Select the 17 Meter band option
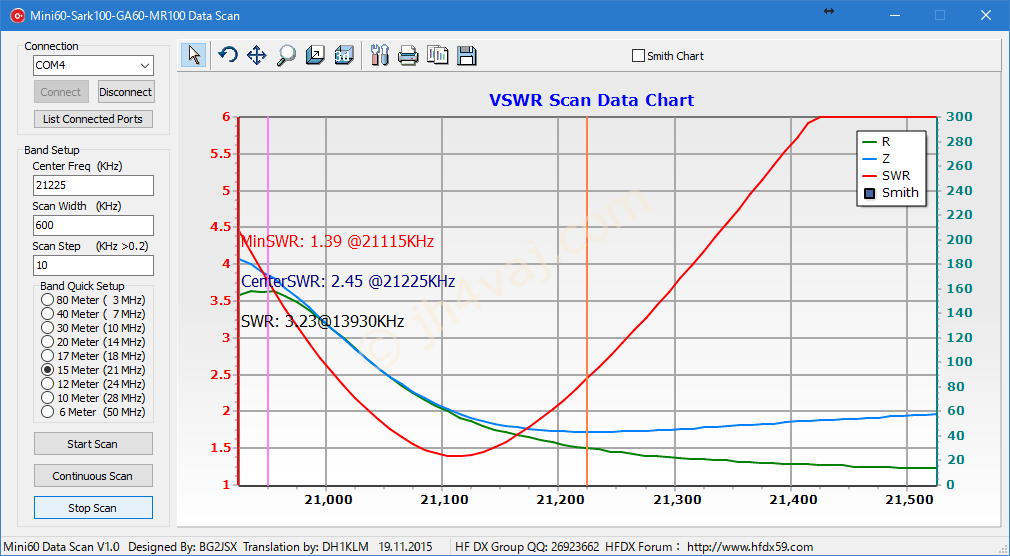 pyautogui.click(x=93, y=356)
